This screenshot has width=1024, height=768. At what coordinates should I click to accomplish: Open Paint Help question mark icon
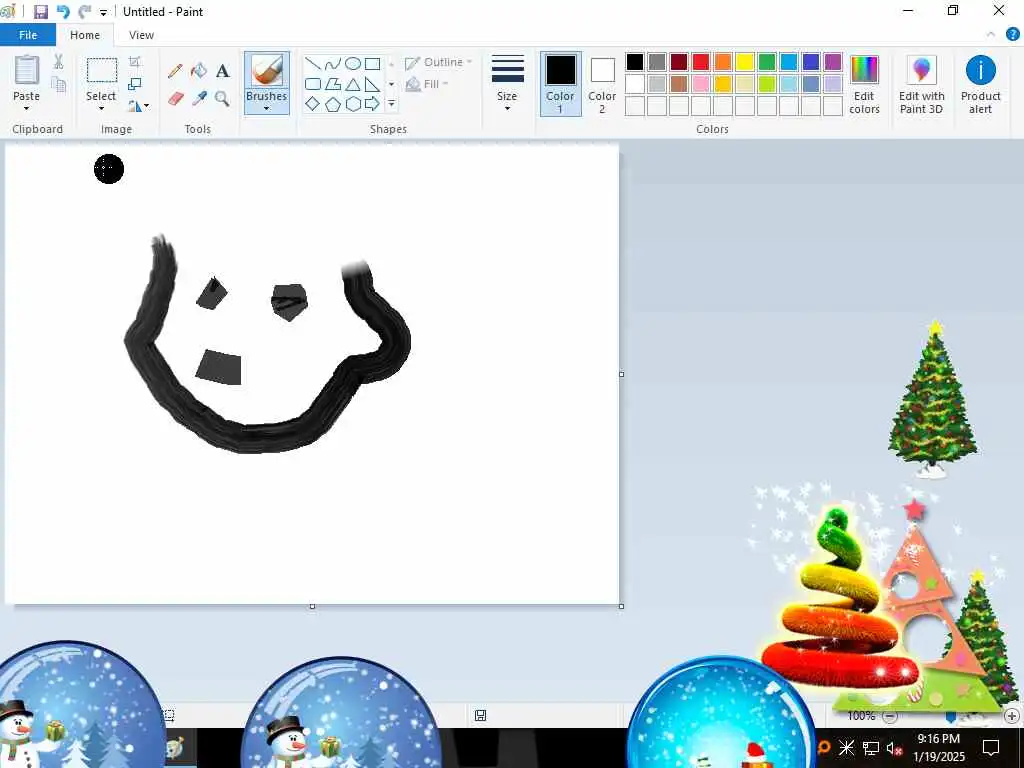(x=1012, y=35)
